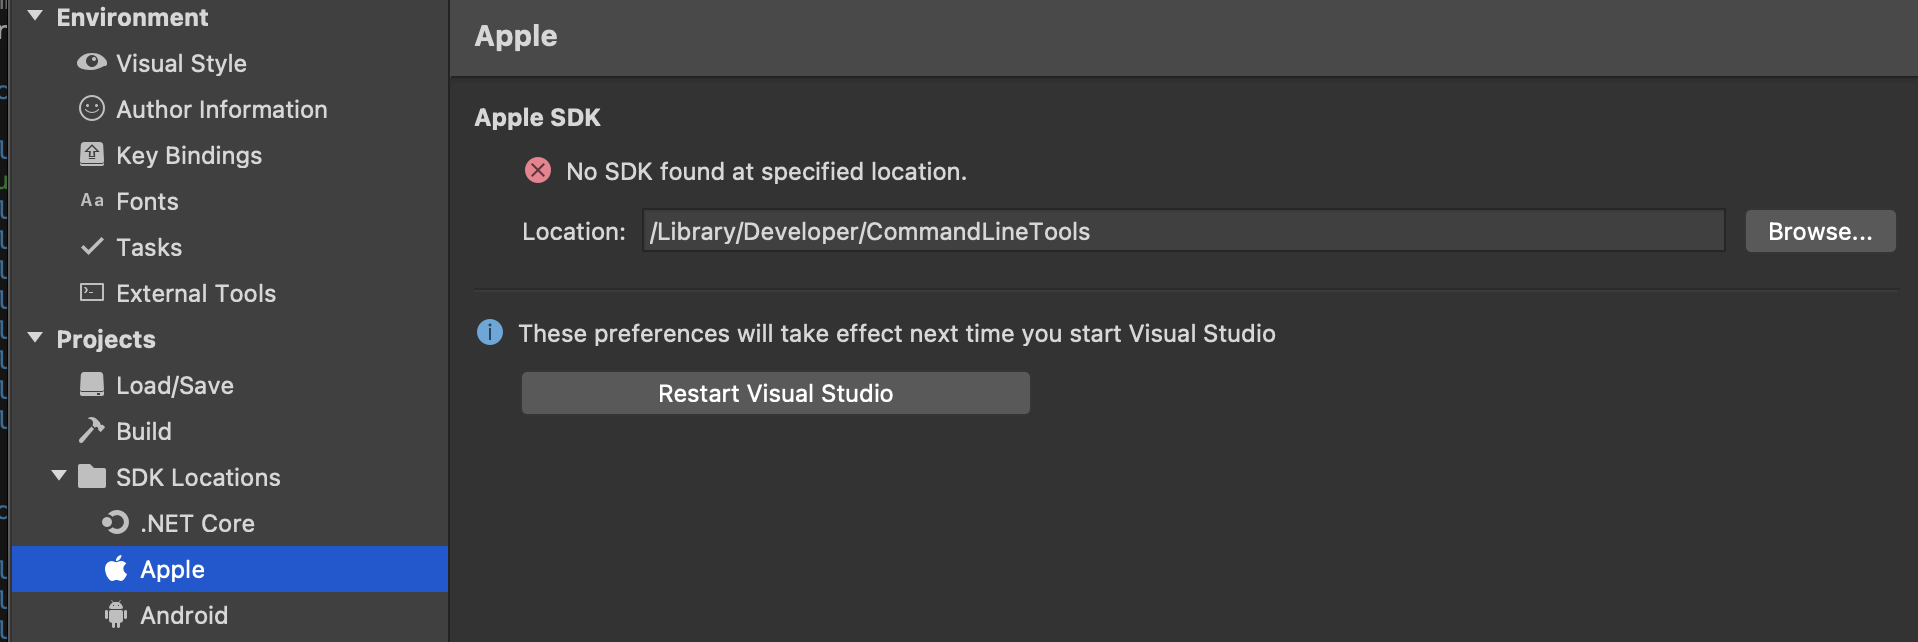This screenshot has width=1918, height=642.
Task: Select Apple in SDK Locations
Action: click(x=230, y=569)
